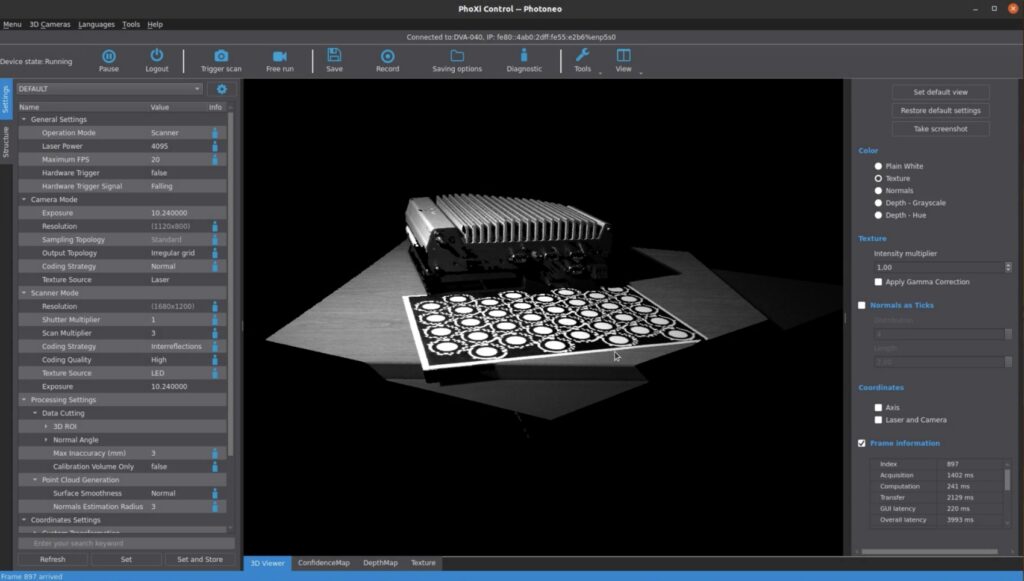Select the Depth - Hue color option
This screenshot has width=1024, height=581.
[879, 215]
